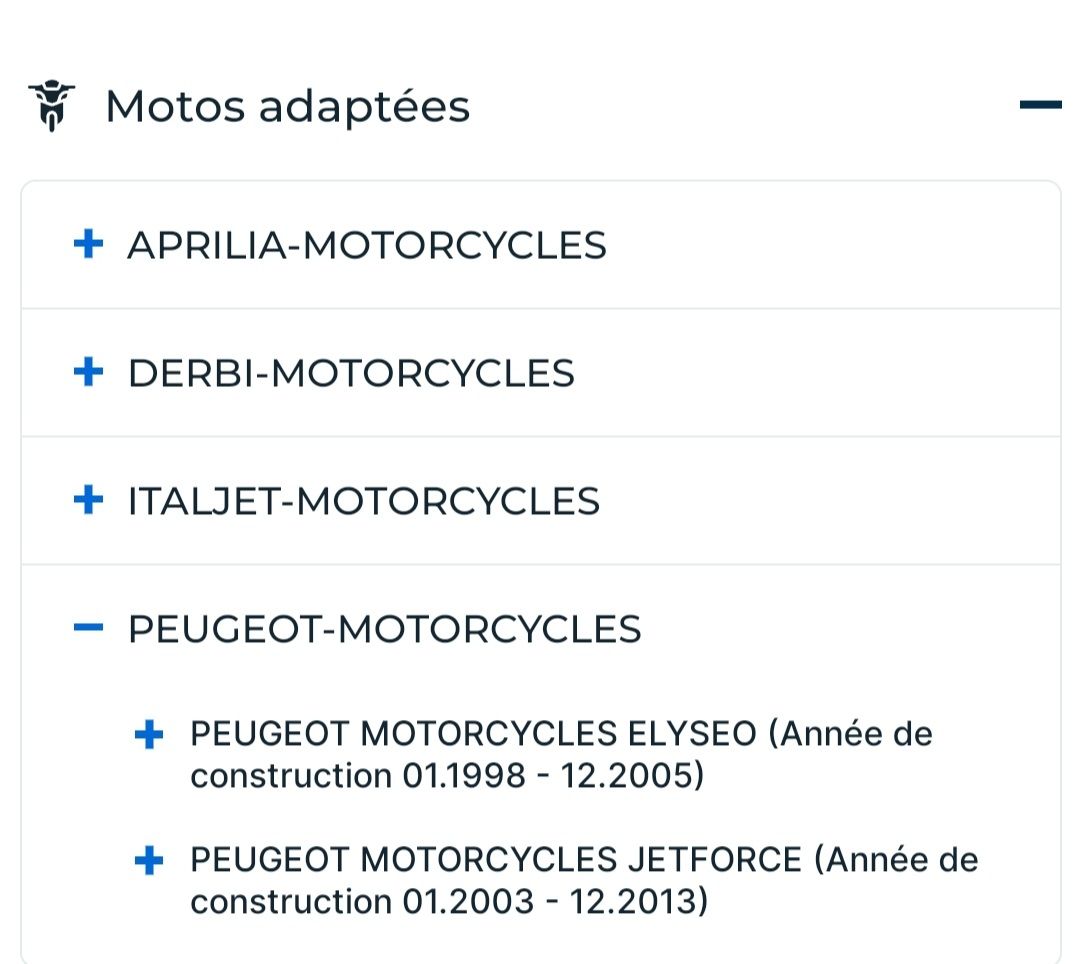Viewport: 1080px width, 964px height.
Task: Expand ITALJET-MOTORCYCLES using its plus icon
Action: coord(89,500)
